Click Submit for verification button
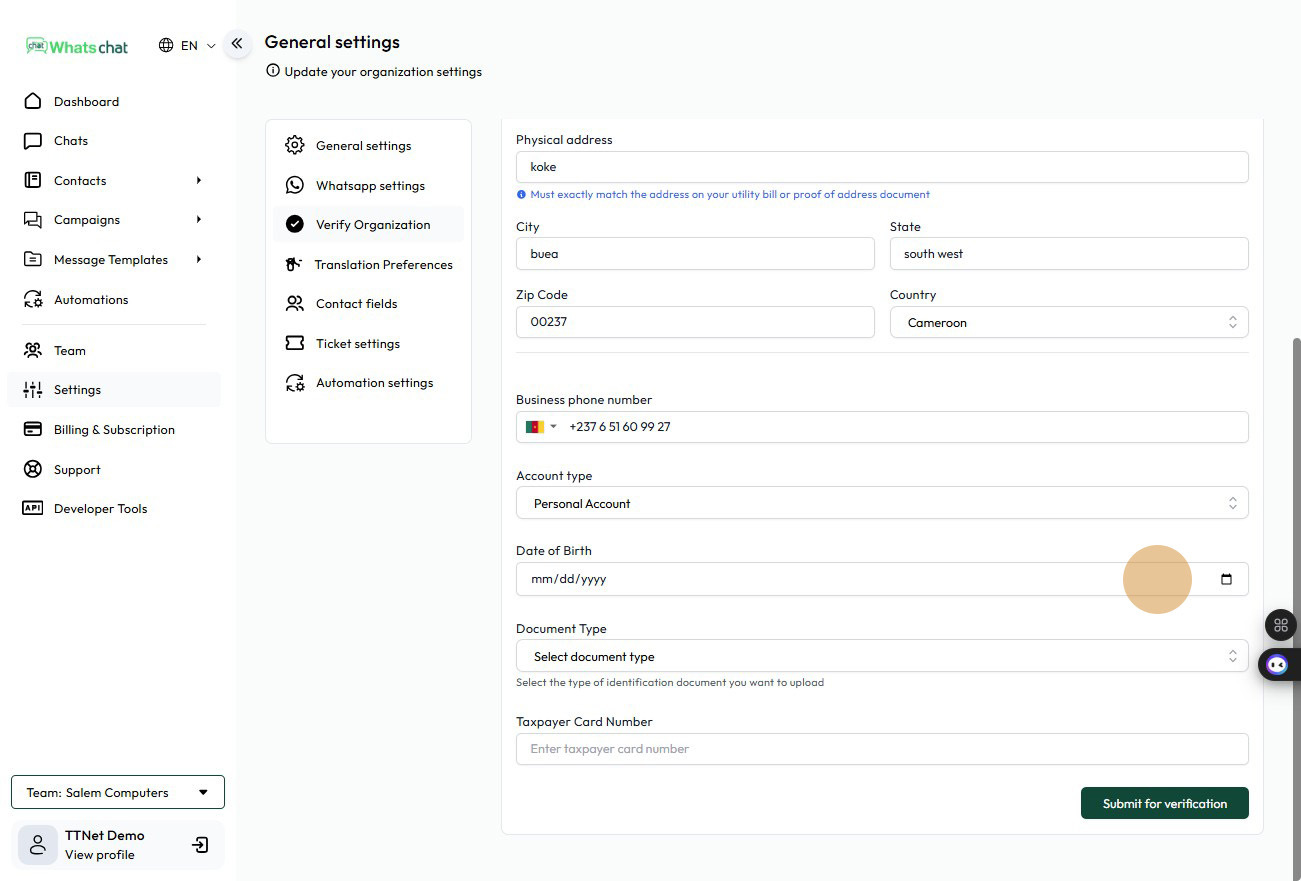1301x881 pixels. tap(1164, 804)
